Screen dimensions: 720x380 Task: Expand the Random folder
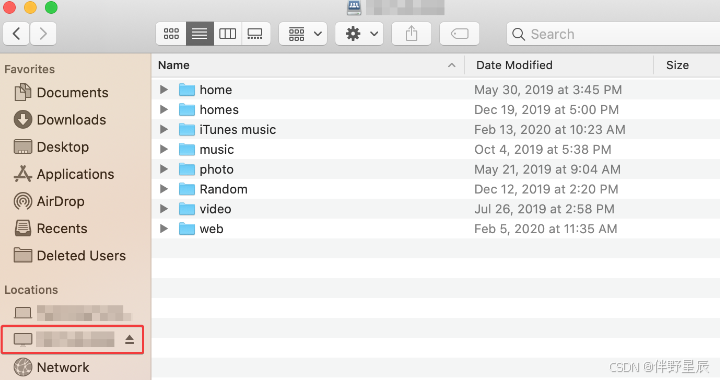pyautogui.click(x=163, y=189)
